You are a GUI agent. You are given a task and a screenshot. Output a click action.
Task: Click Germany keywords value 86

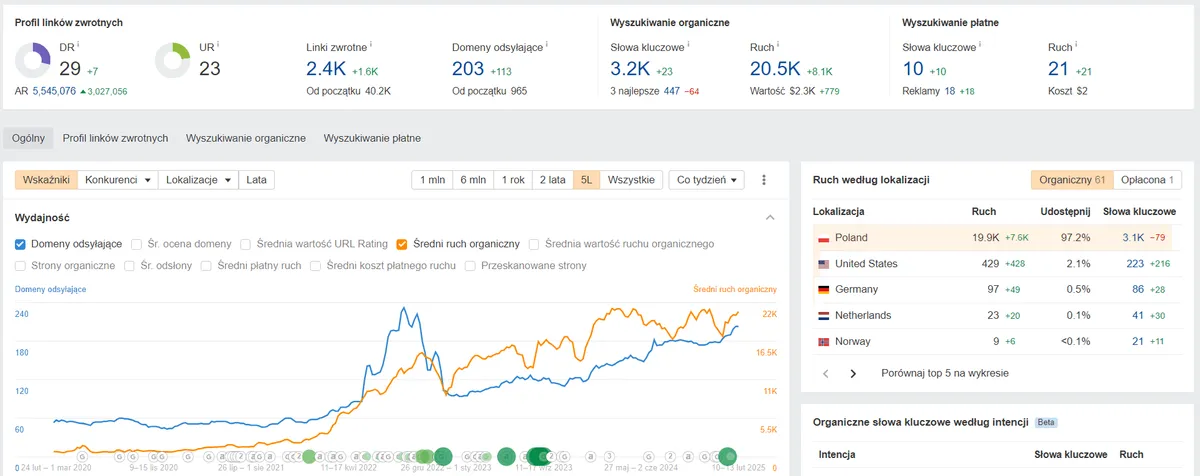tap(1137, 290)
